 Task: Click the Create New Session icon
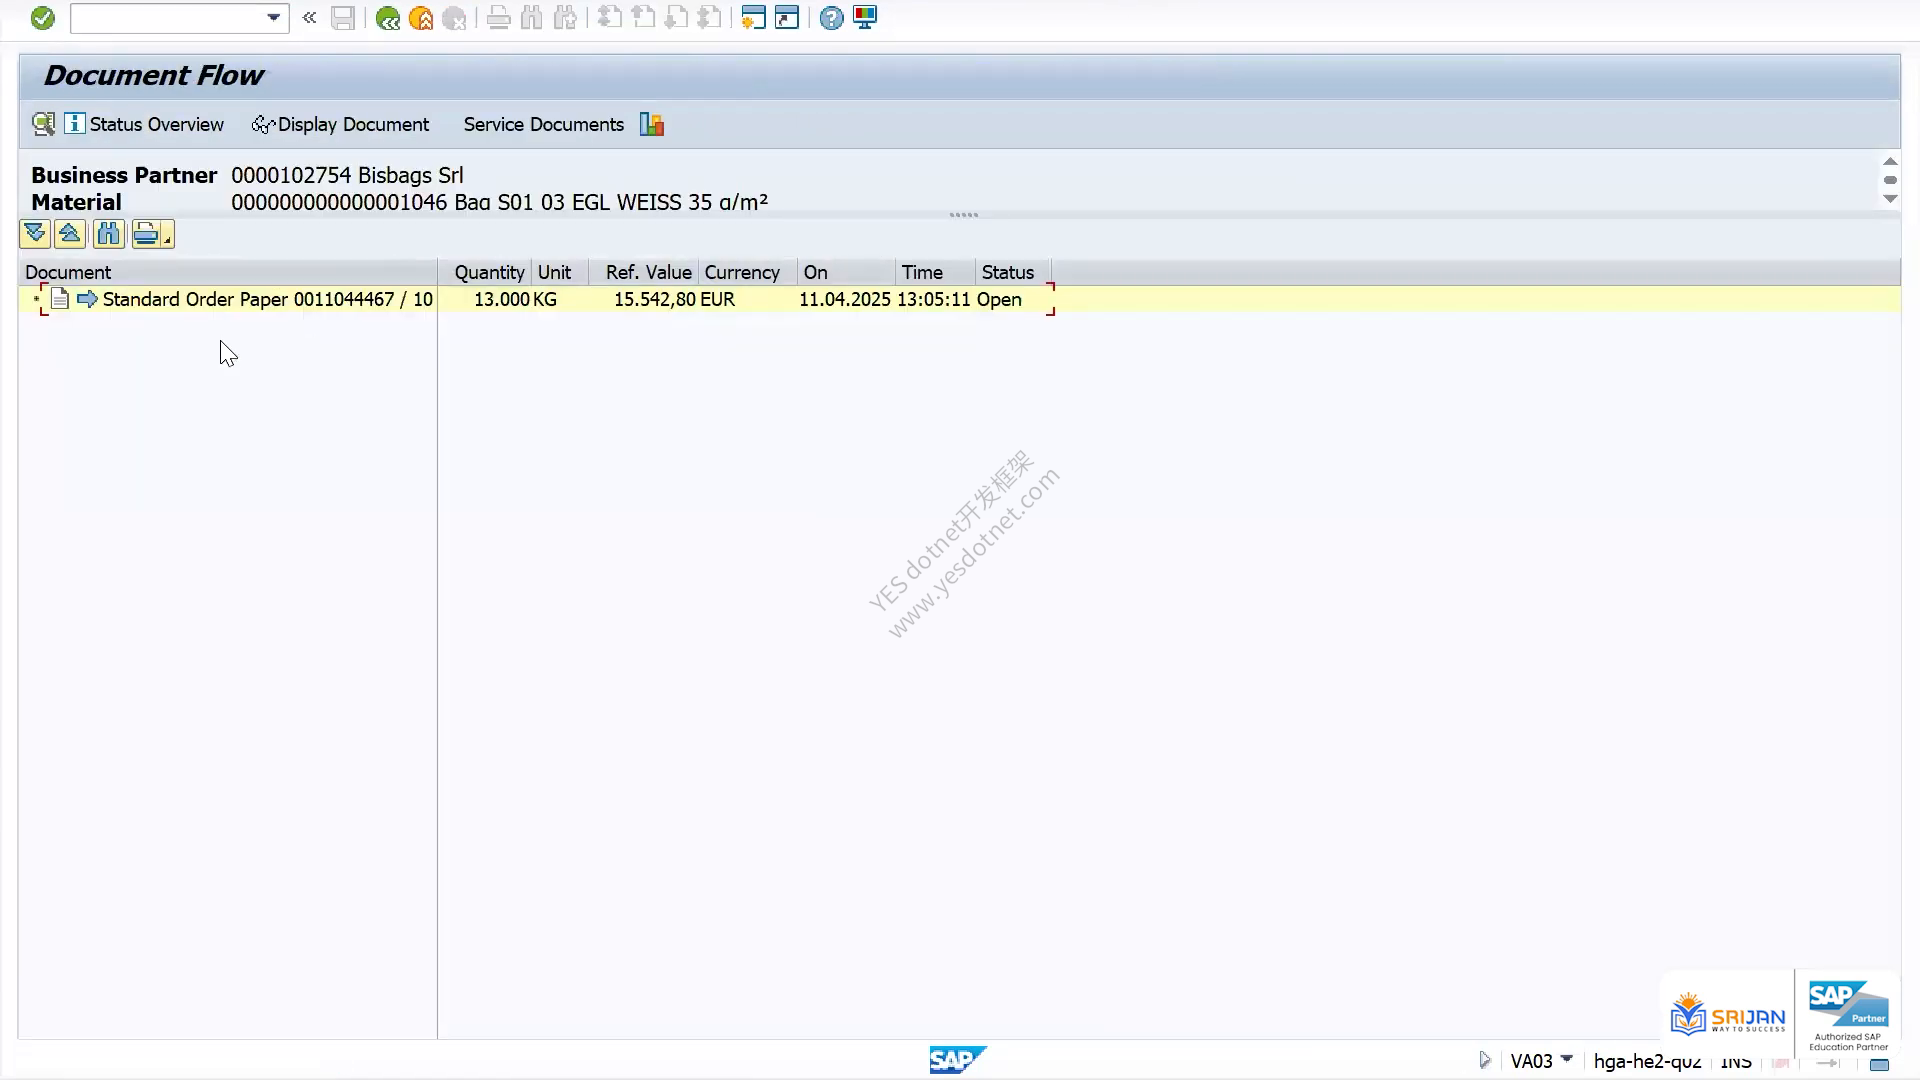pyautogui.click(x=753, y=18)
